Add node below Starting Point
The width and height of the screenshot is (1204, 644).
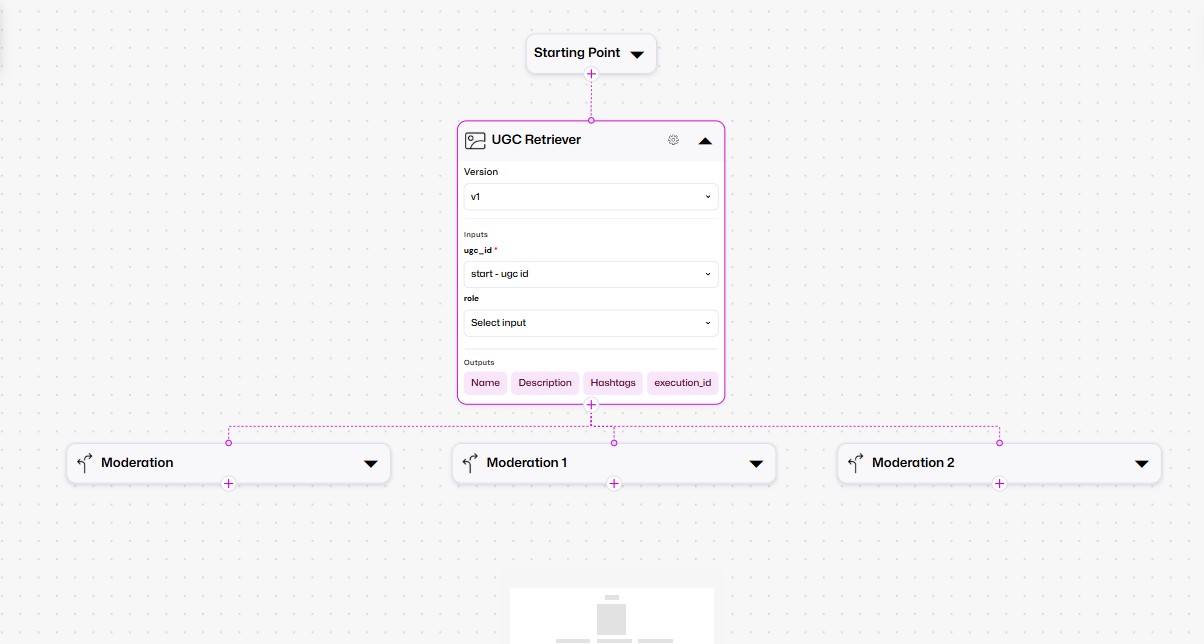[591, 74]
